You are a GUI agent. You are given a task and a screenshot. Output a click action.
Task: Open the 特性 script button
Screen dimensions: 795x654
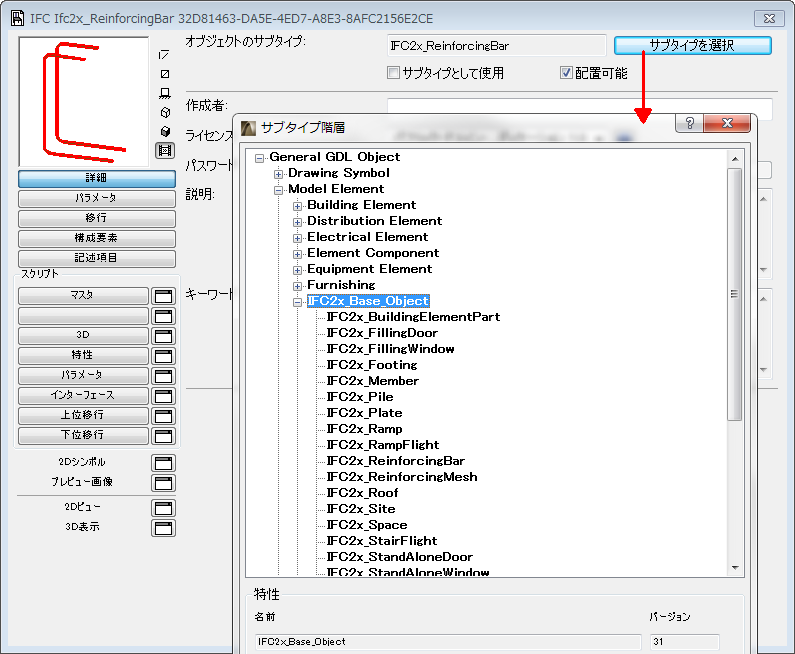[83, 355]
